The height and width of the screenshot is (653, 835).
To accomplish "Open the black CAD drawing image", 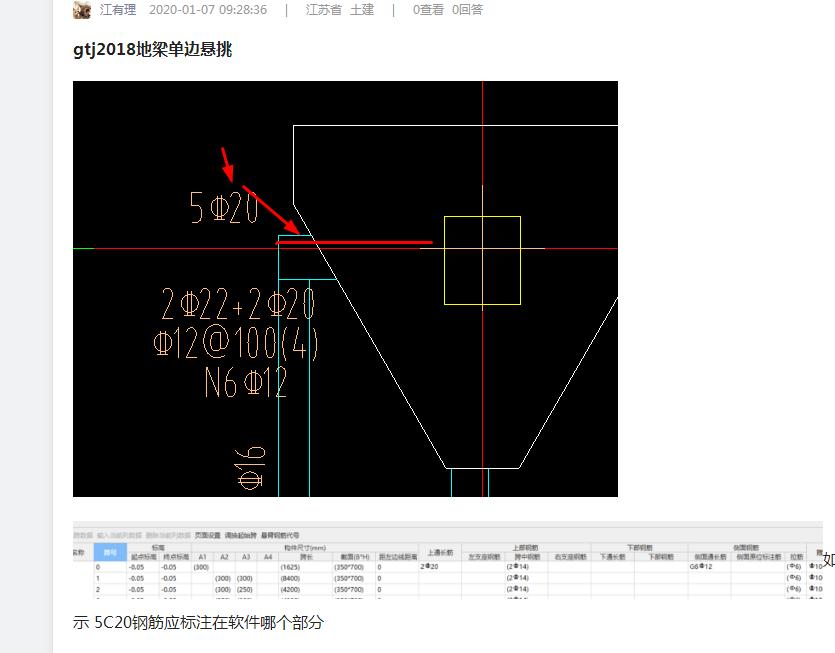I will tap(345, 289).
